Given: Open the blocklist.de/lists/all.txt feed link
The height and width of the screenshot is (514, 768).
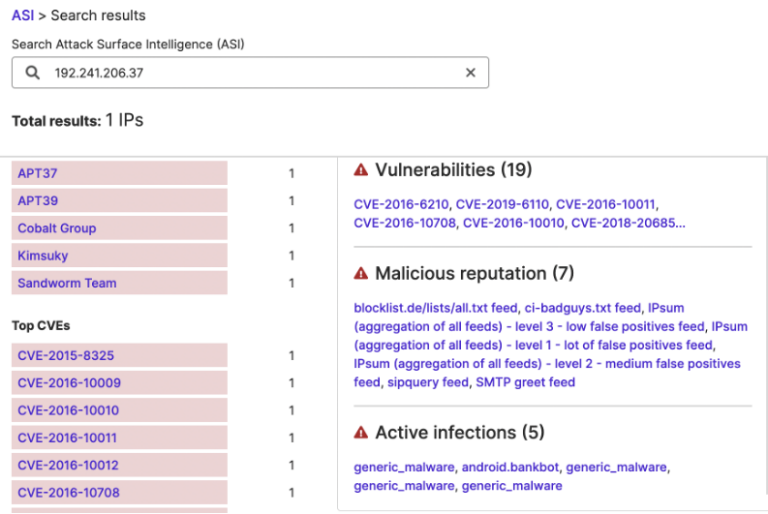Looking at the screenshot, I should pyautogui.click(x=435, y=308).
